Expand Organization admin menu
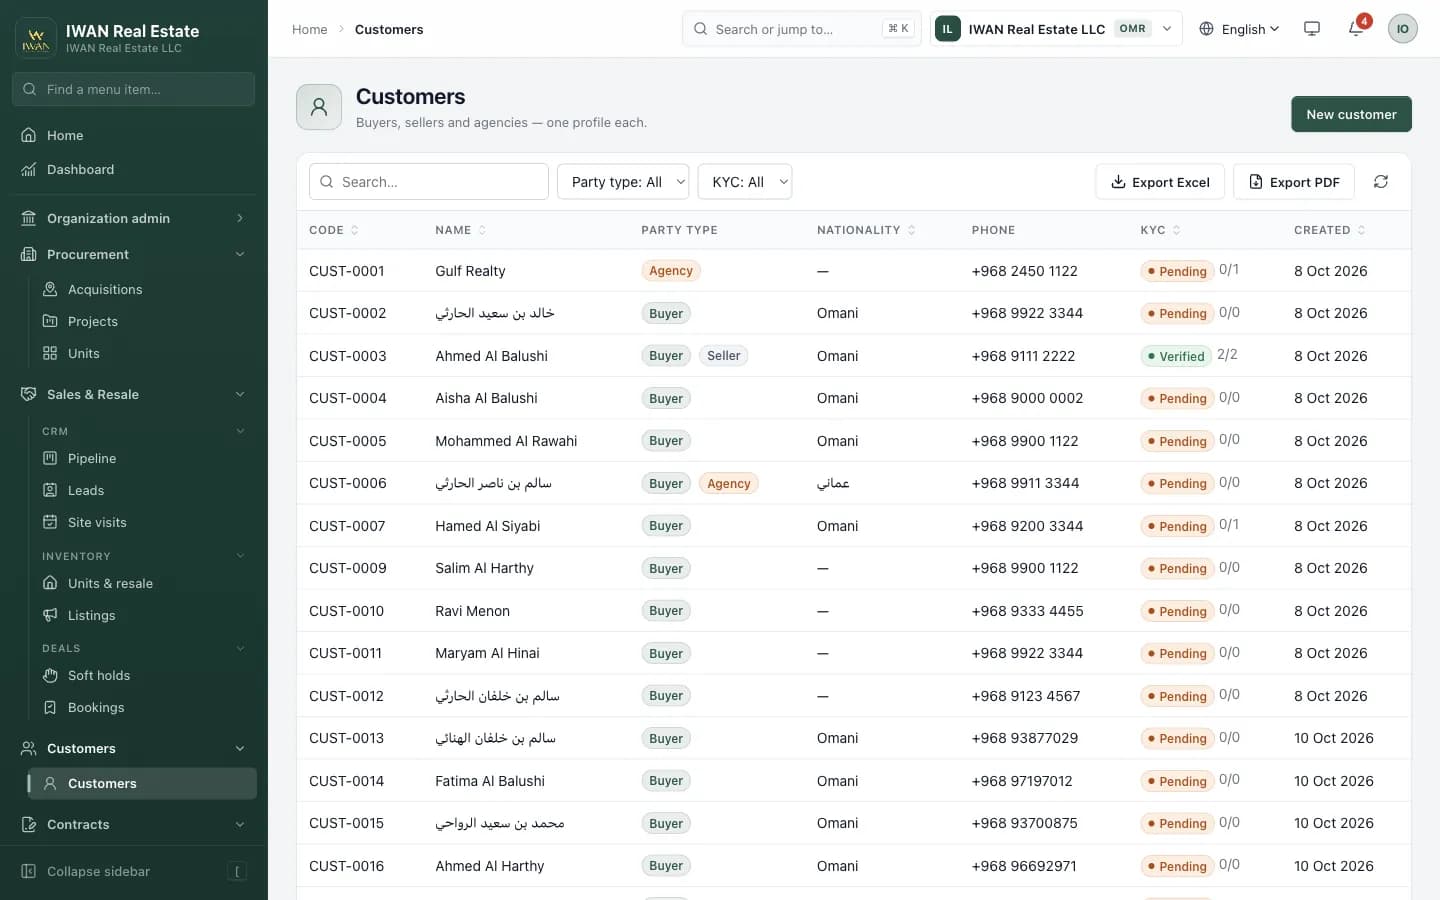The height and width of the screenshot is (900, 1440). pyautogui.click(x=134, y=218)
